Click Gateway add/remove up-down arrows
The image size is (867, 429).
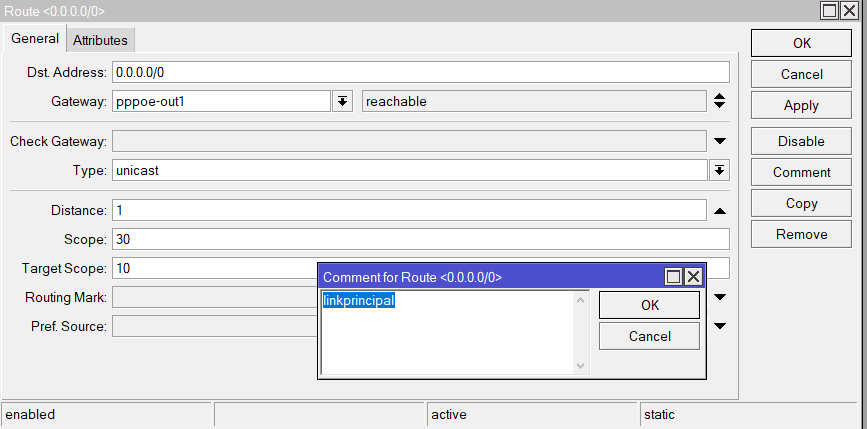719,102
